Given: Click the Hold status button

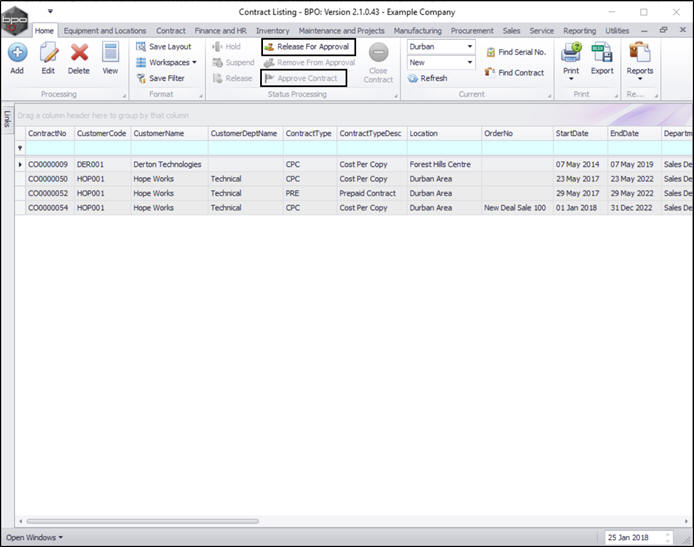Looking at the screenshot, I should [227, 46].
